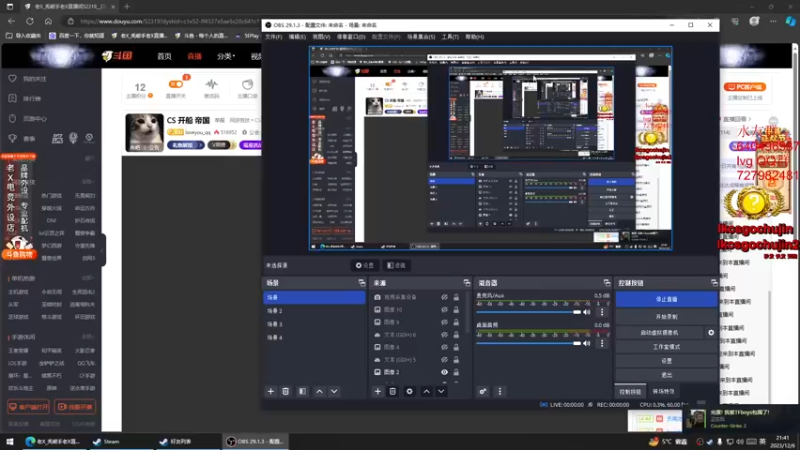Unlock the 图像 4 source
Image resolution: width=800 pixels, height=450 pixels.
click(x=456, y=347)
